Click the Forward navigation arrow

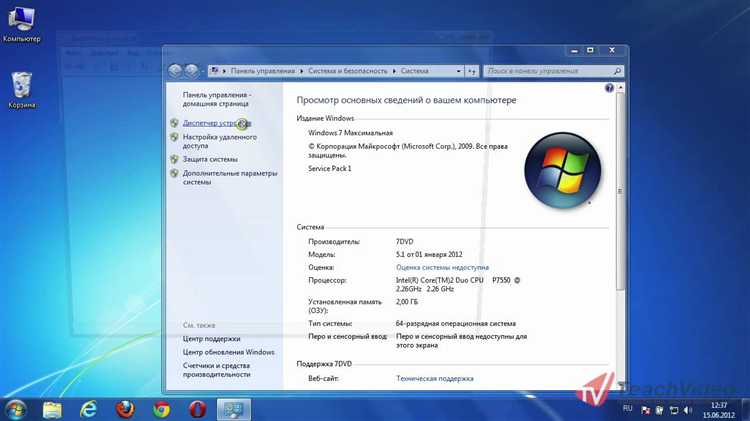point(191,71)
